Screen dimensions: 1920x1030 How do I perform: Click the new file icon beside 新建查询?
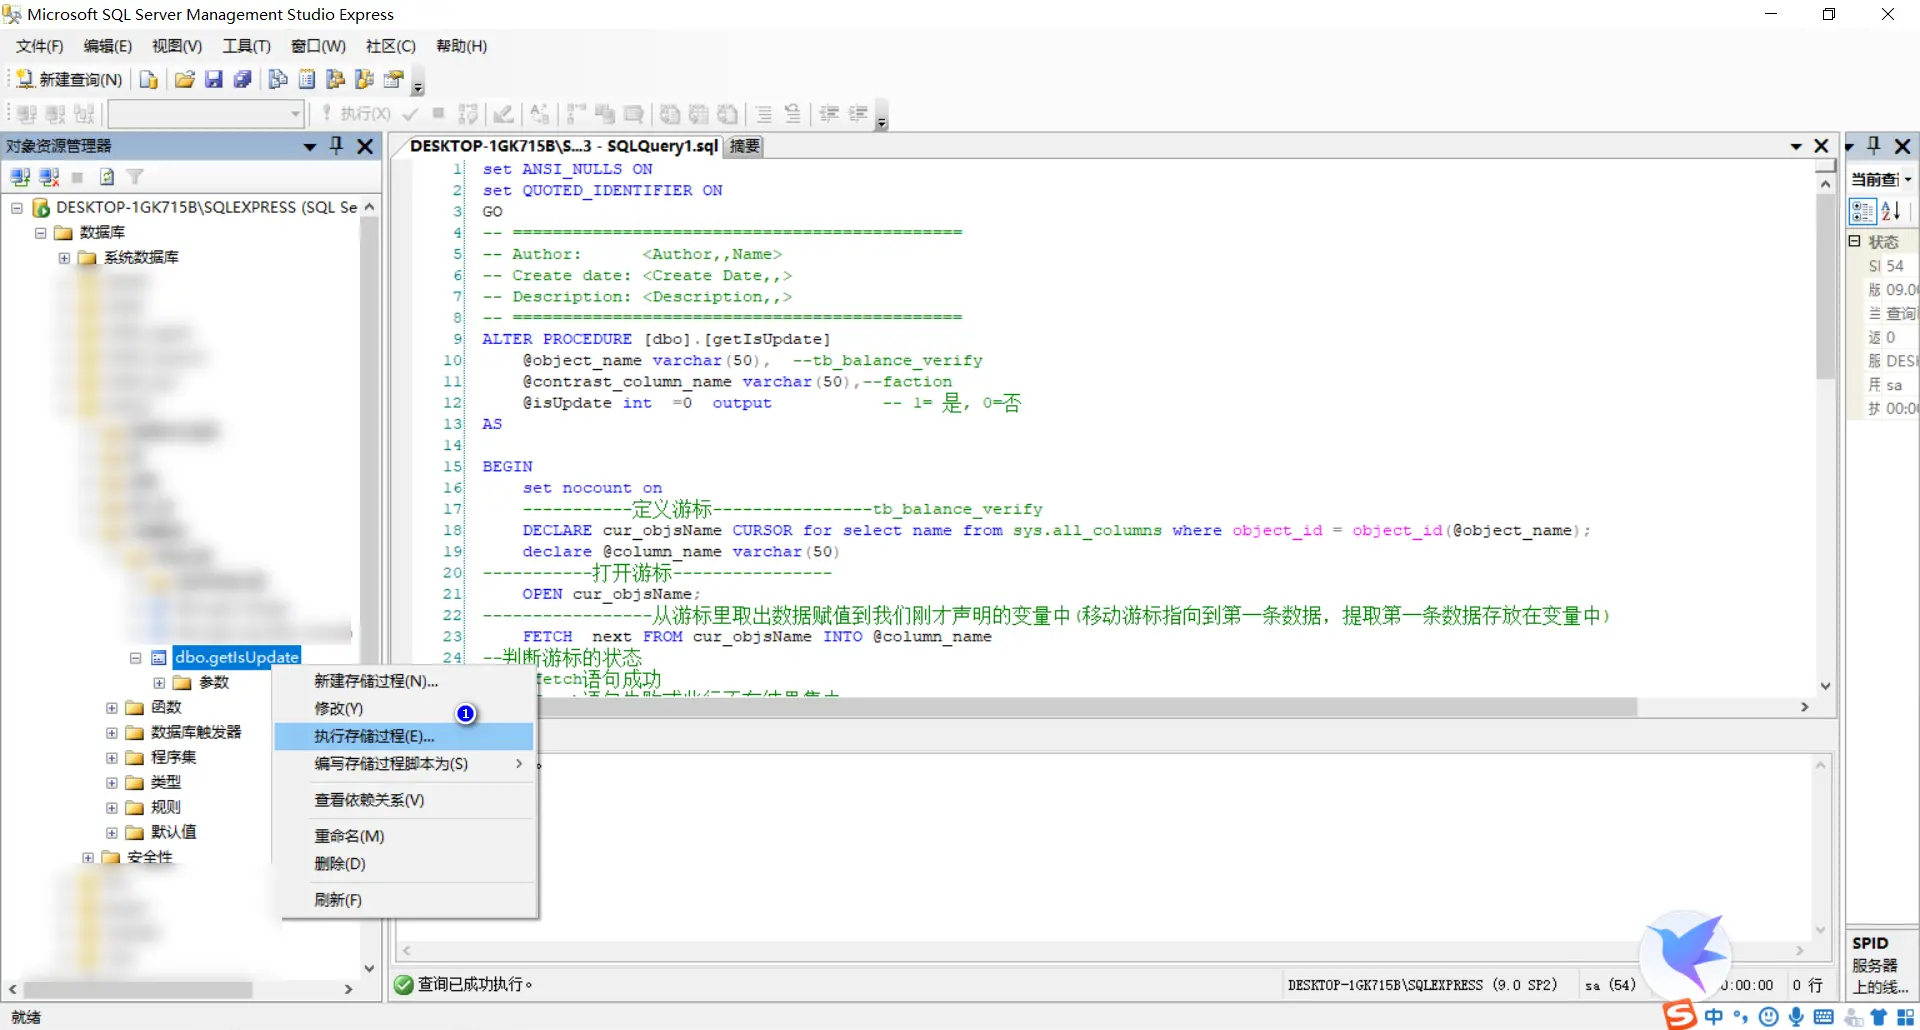149,79
